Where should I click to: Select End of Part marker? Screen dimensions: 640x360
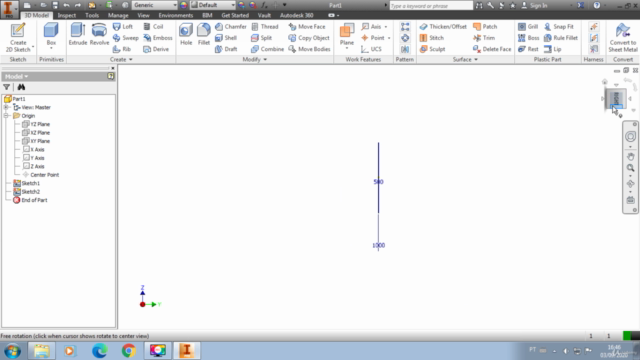click(30, 200)
